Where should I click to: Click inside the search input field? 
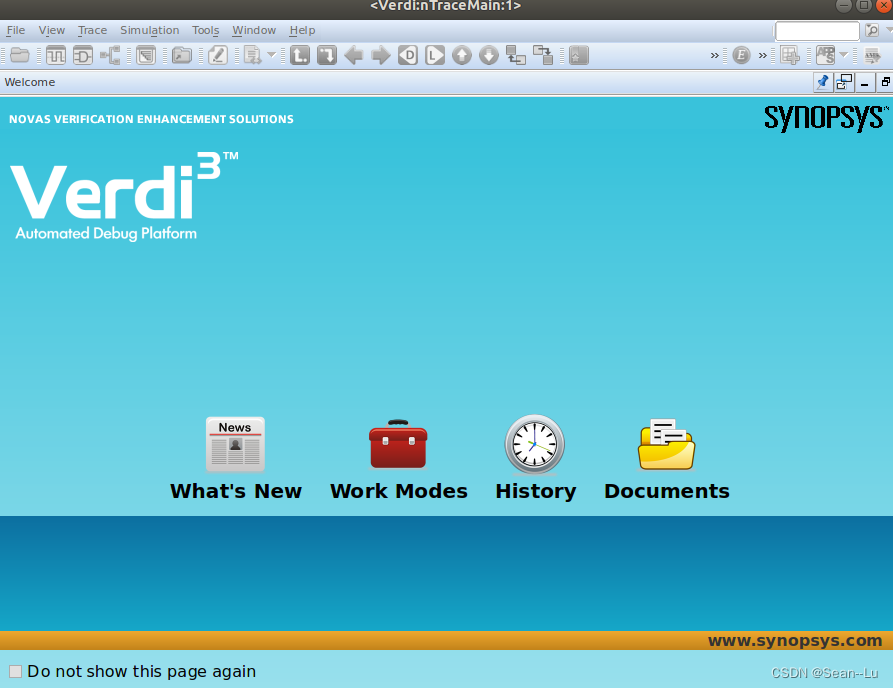pyautogui.click(x=815, y=30)
